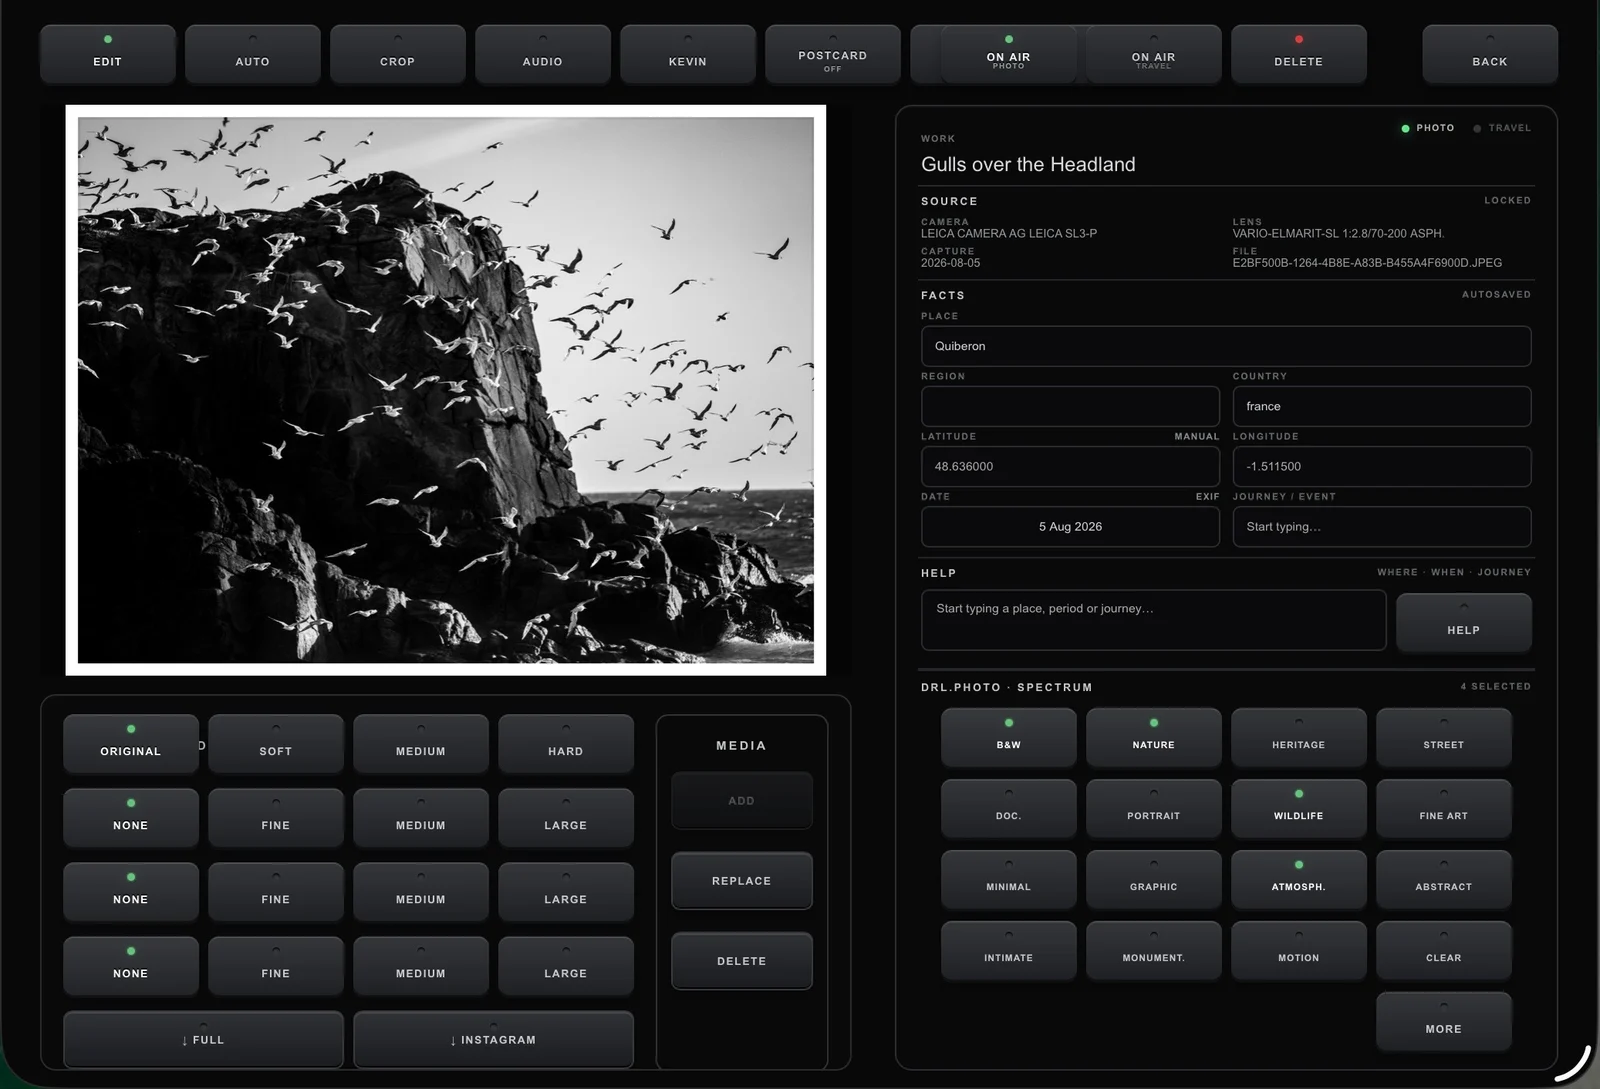Switch to the Travel tab

[x=1502, y=128]
